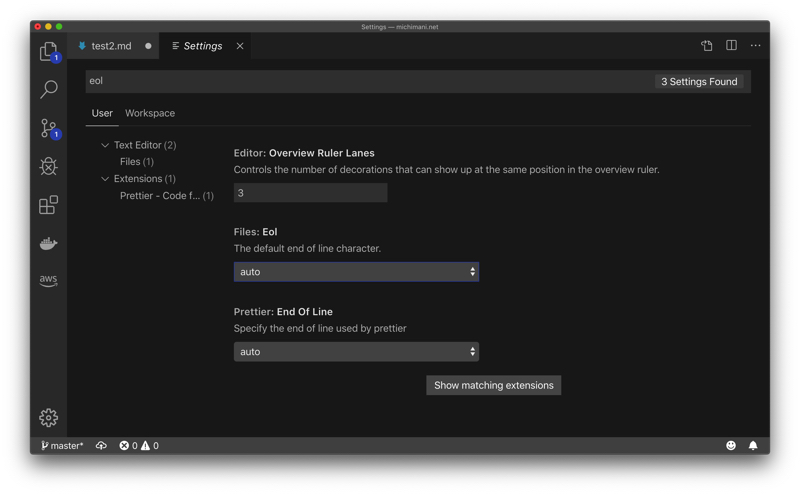This screenshot has height=494, width=800.
Task: Open the AWS explorer view
Action: coord(49,280)
